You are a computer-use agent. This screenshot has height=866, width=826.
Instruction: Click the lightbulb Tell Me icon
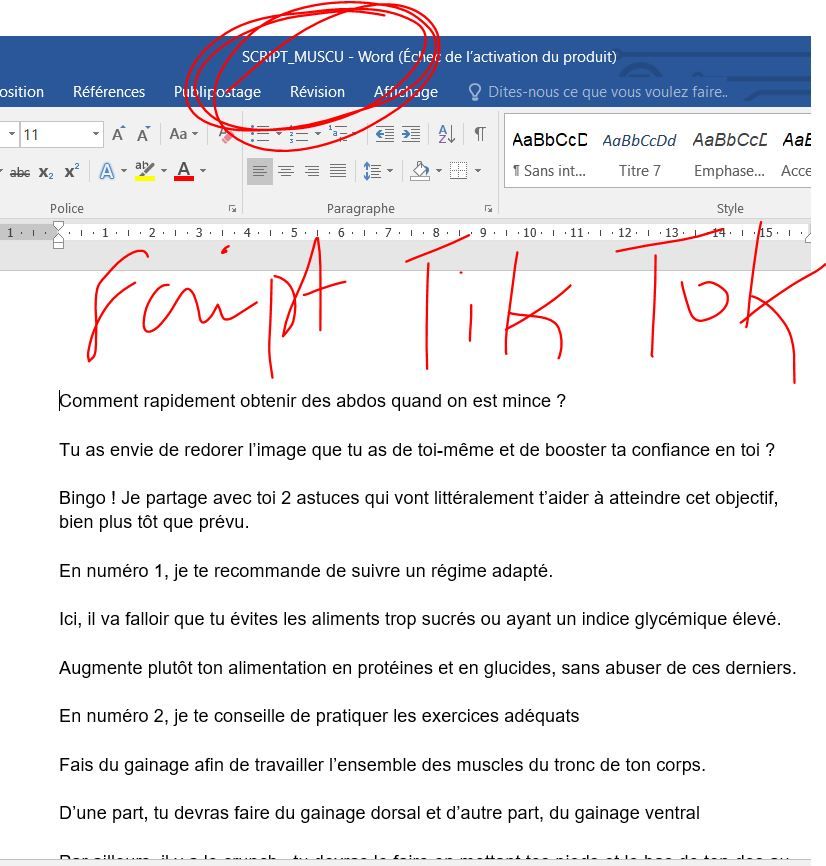[x=474, y=92]
